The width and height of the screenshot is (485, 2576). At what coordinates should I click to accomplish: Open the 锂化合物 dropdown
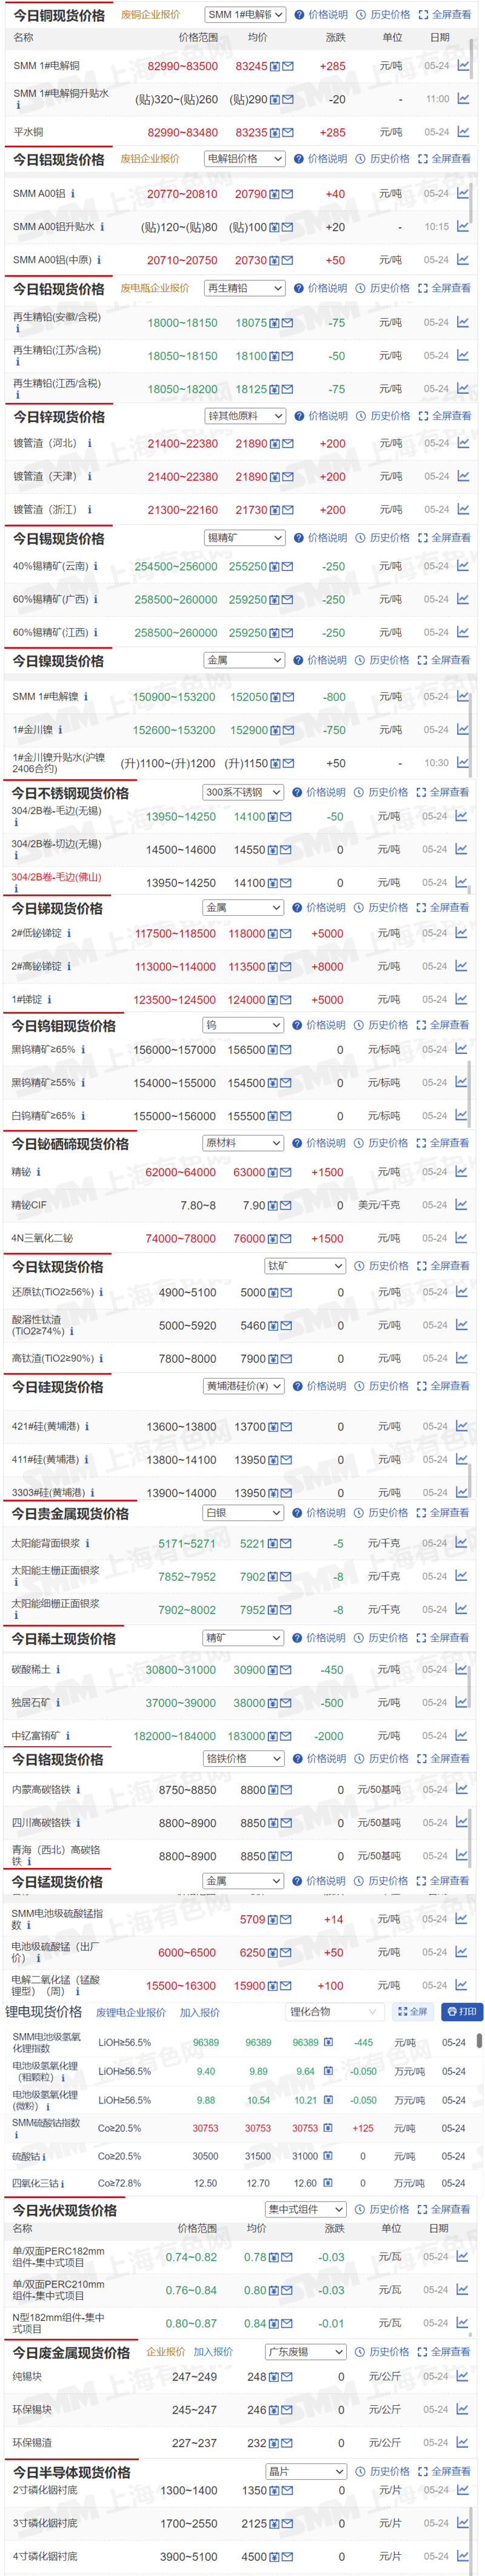(334, 2011)
